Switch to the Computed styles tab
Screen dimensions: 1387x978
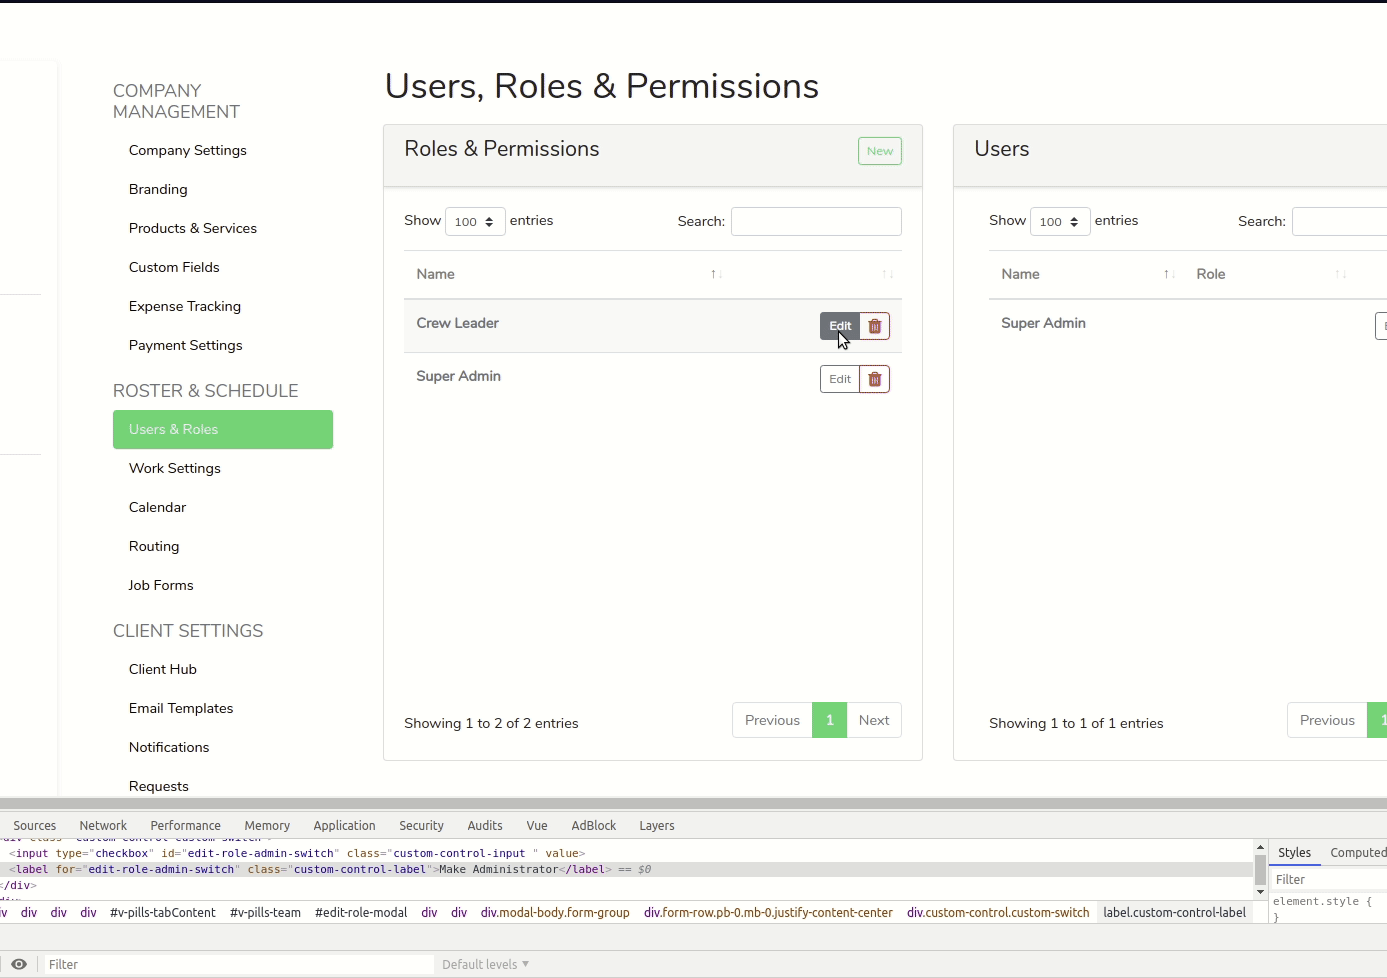(x=1356, y=852)
